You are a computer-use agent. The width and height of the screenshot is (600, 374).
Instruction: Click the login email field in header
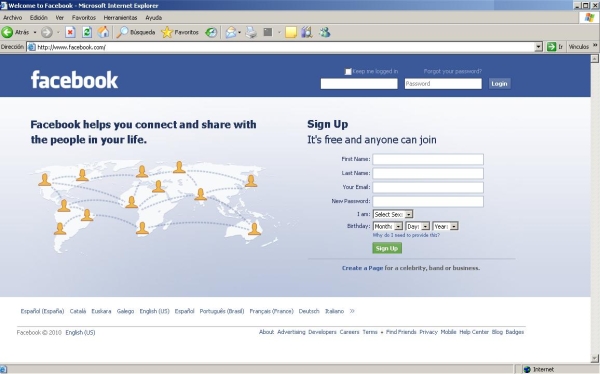click(359, 84)
